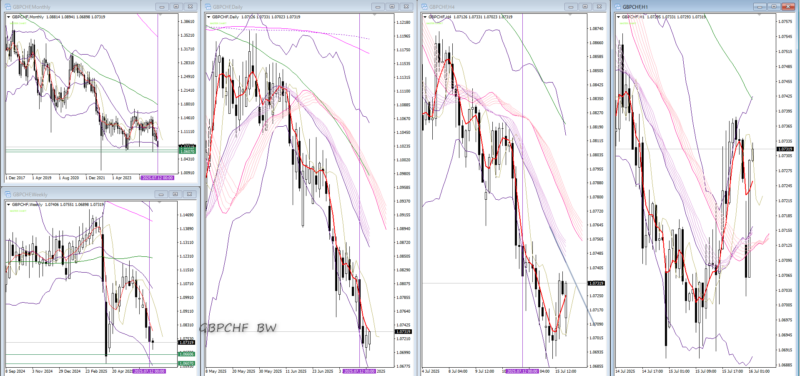Viewport: 800px width, 376px height.
Task: Click the chart shift marker atop Daily chart
Action: tap(374, 16)
